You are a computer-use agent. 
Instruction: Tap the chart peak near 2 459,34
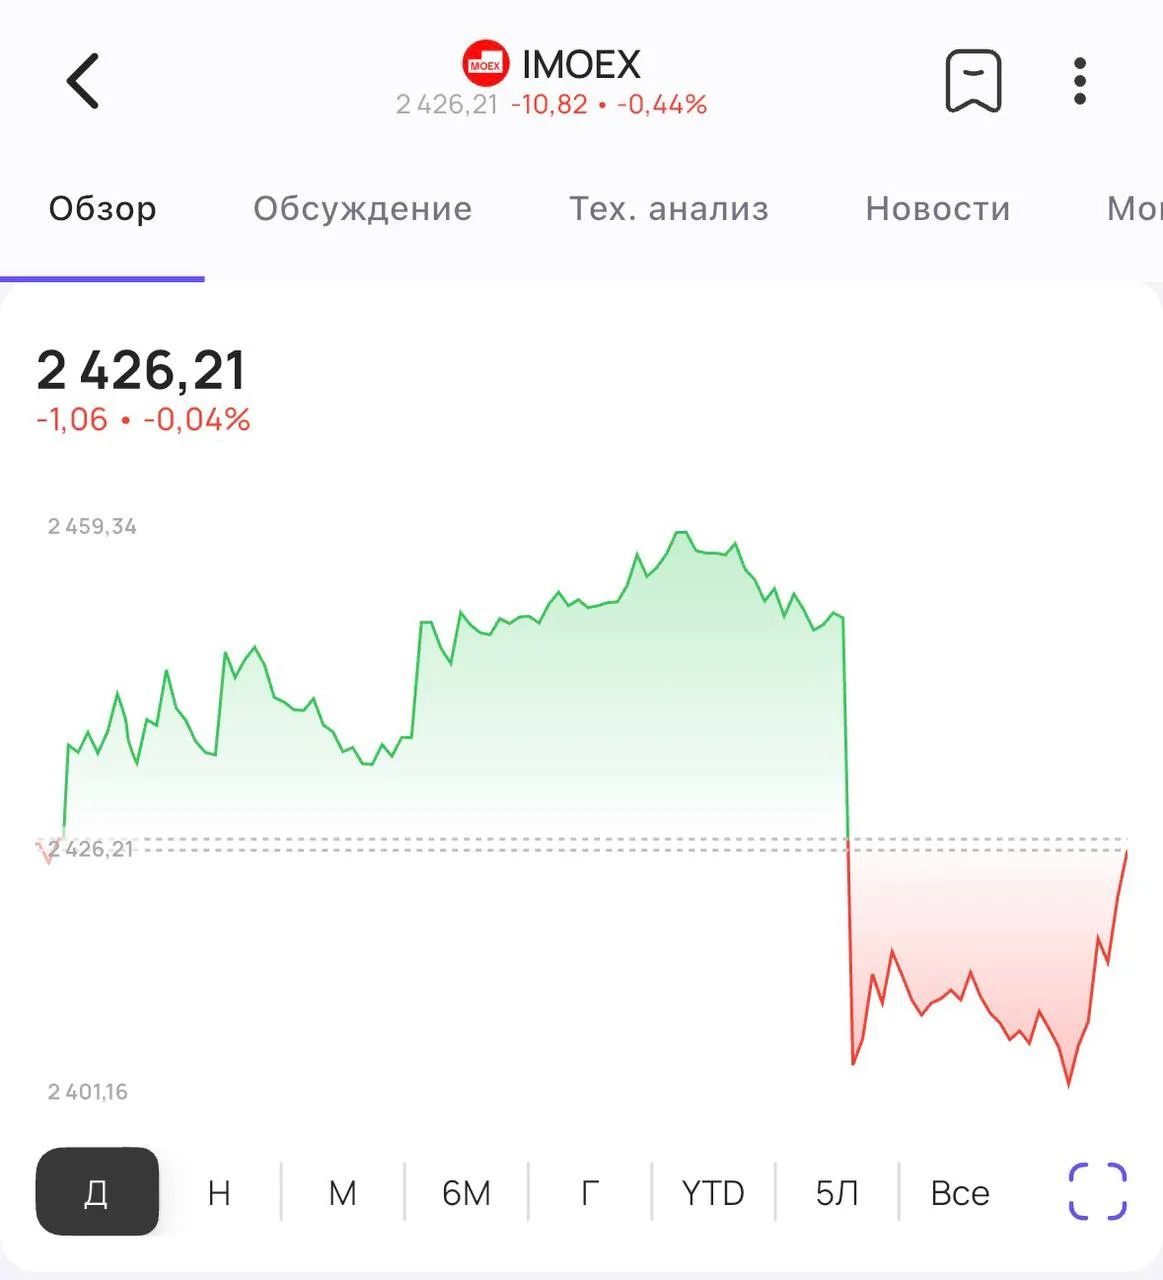[681, 533]
